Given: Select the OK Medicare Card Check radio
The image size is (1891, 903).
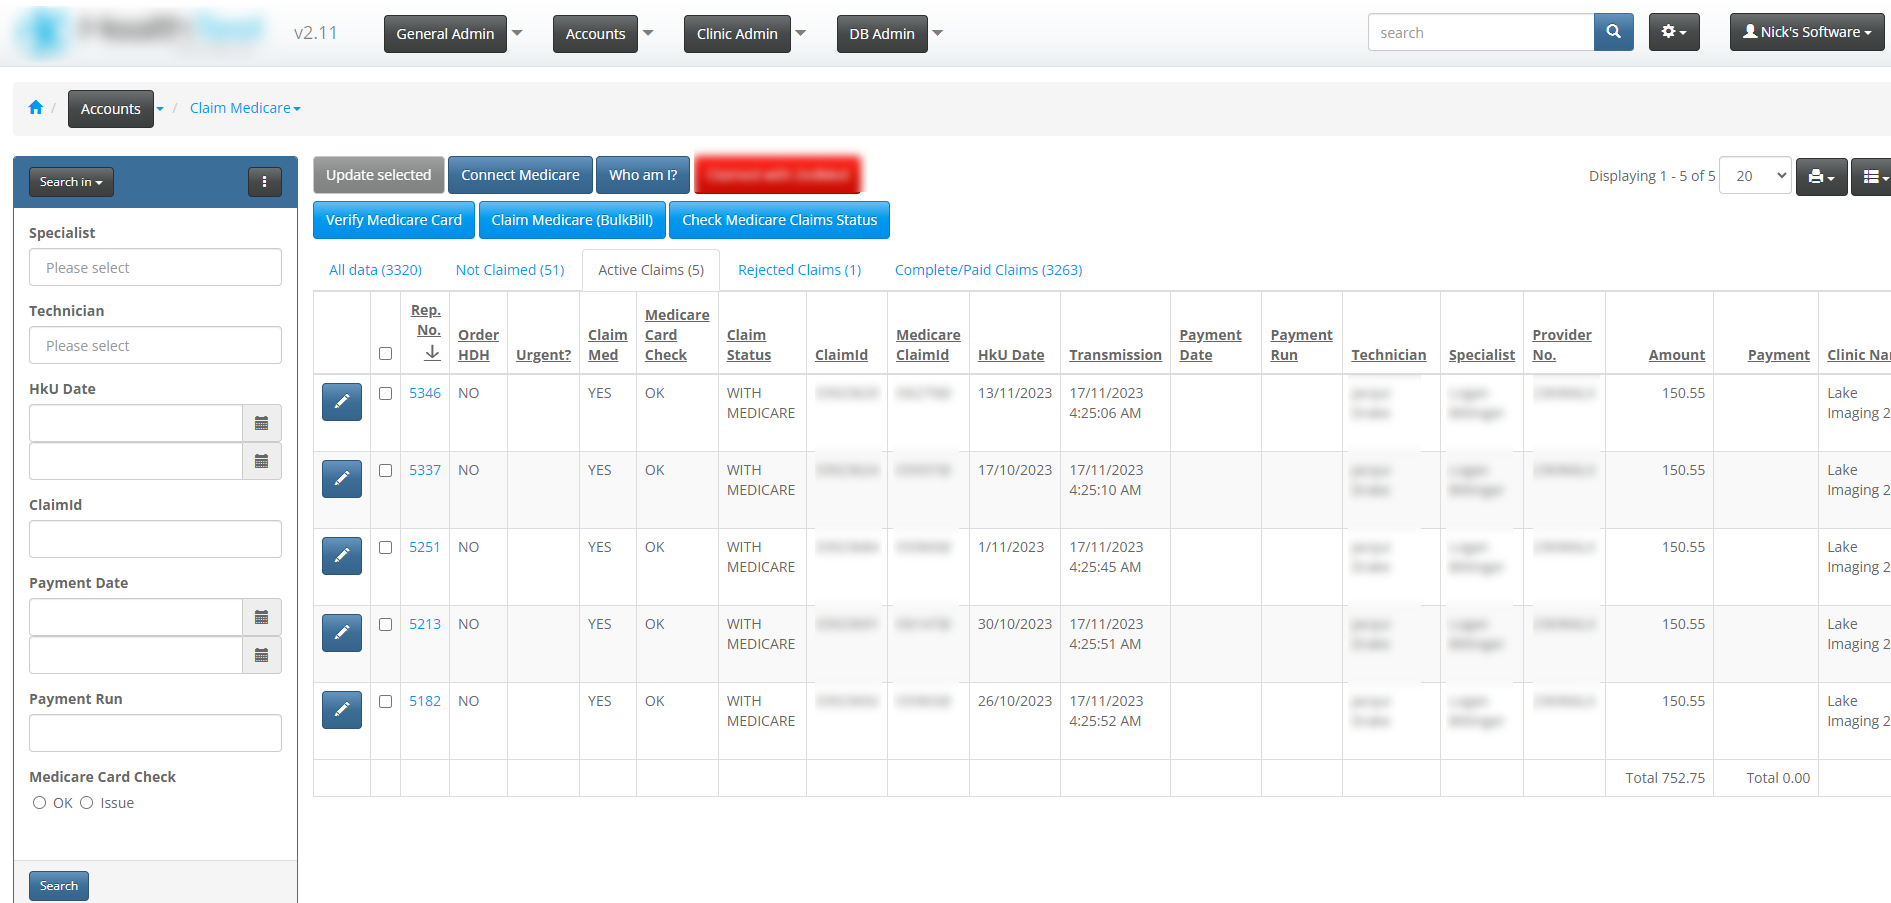Looking at the screenshot, I should pos(40,803).
